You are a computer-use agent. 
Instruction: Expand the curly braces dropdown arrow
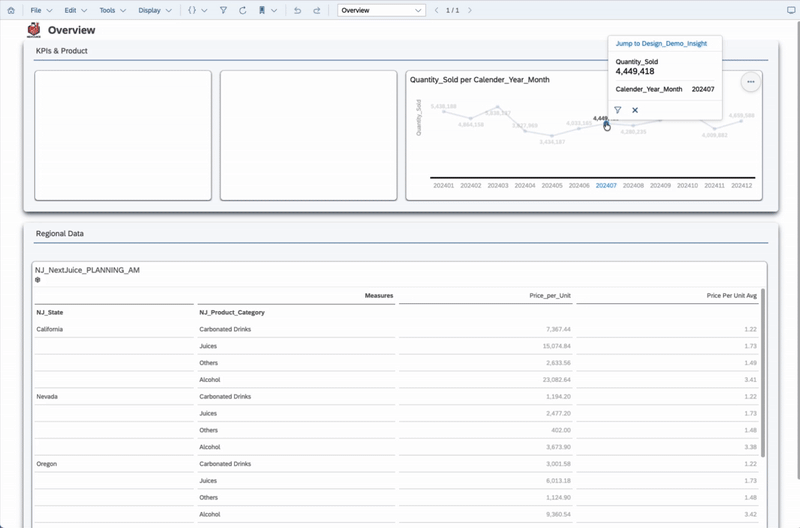click(x=204, y=10)
